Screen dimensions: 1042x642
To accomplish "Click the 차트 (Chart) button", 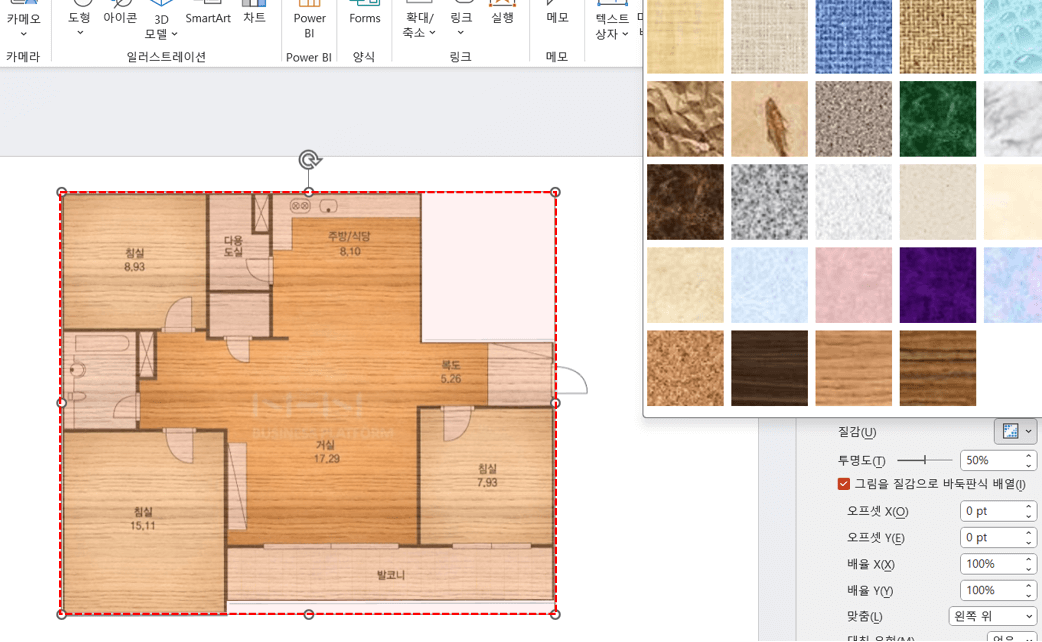I will pyautogui.click(x=254, y=17).
